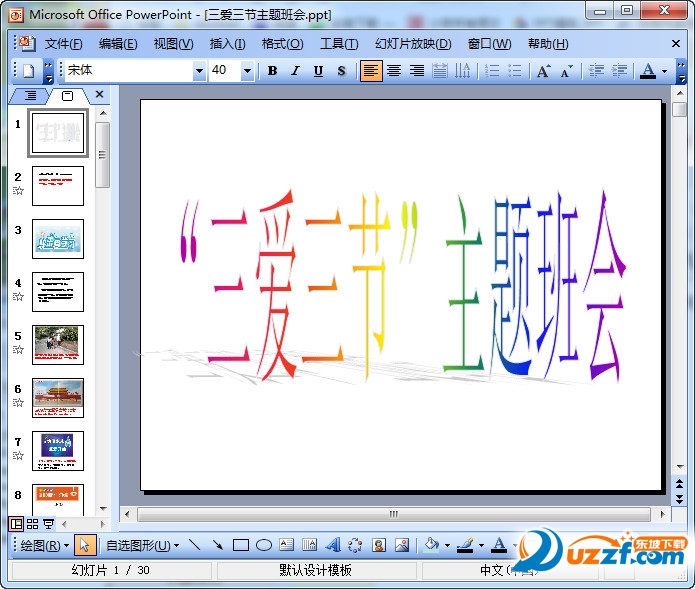Open the 工具(T) menu
Image resolution: width=695 pixels, height=589 pixels.
[x=339, y=44]
